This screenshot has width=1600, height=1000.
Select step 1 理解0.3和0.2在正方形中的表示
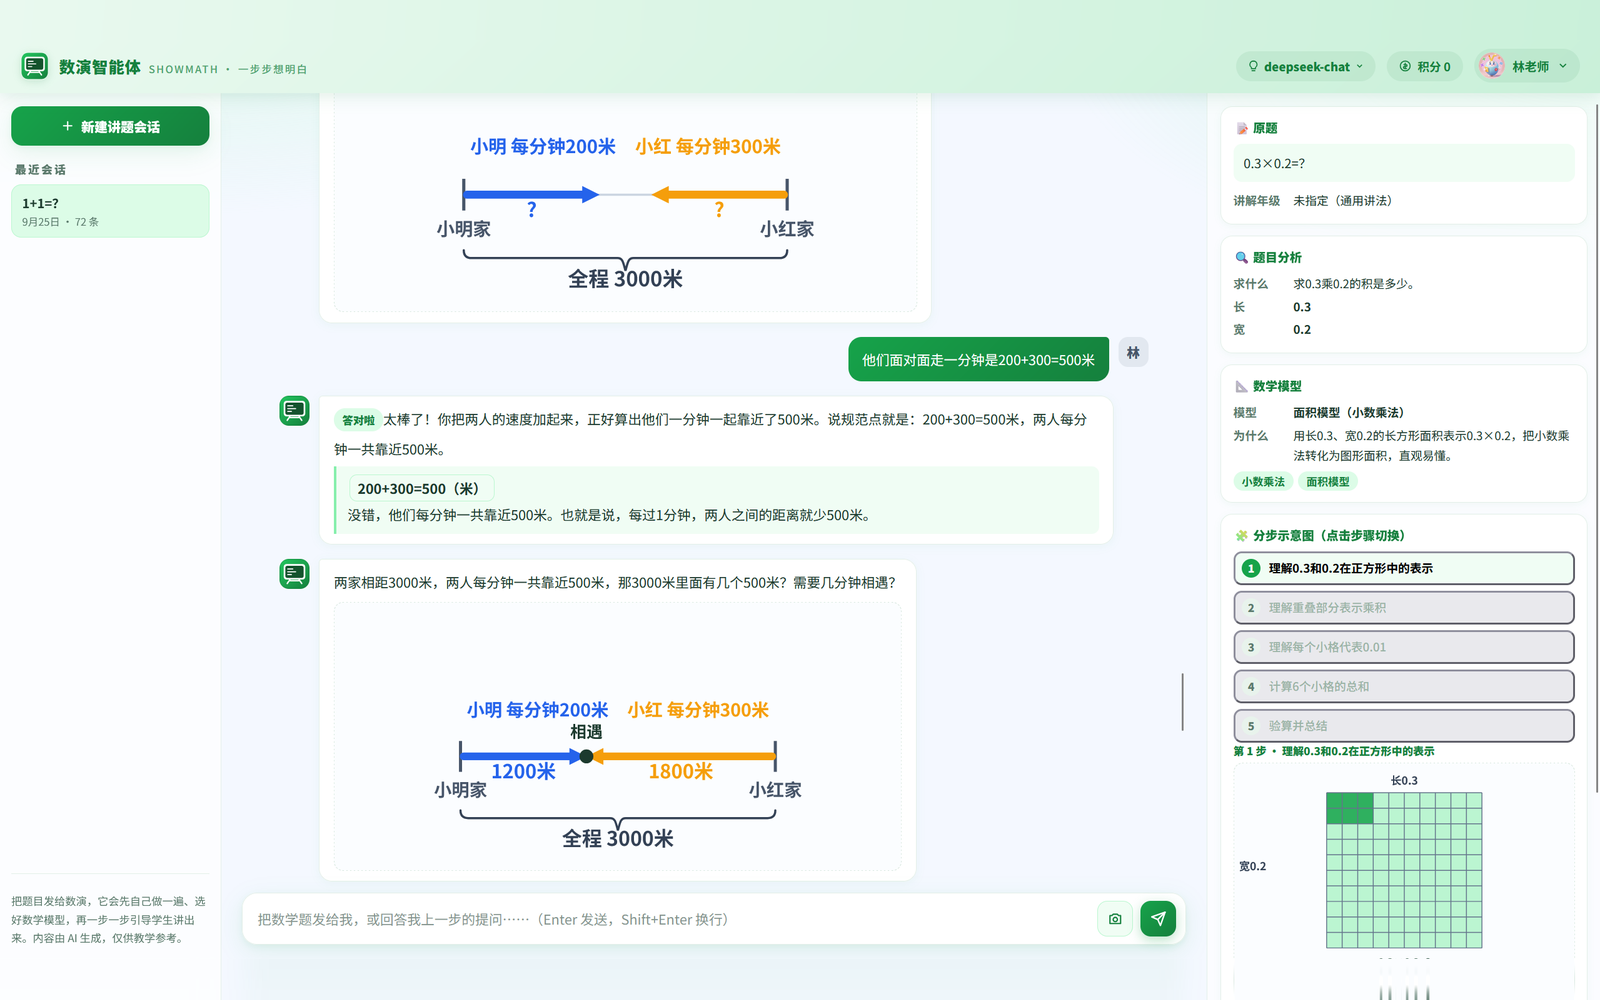[1404, 568]
